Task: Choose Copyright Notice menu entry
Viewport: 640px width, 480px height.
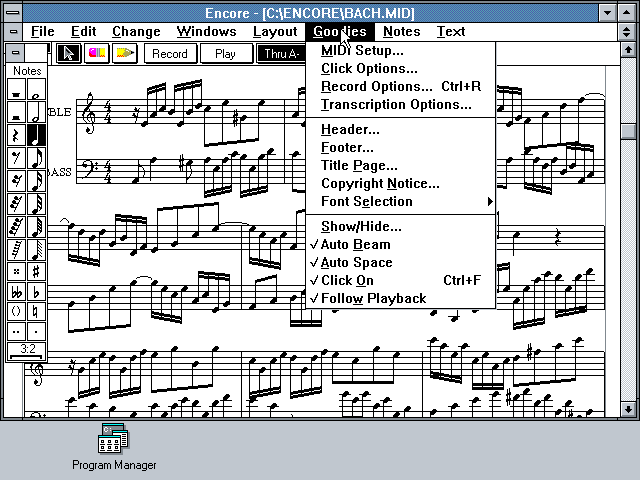Action: coord(400,183)
